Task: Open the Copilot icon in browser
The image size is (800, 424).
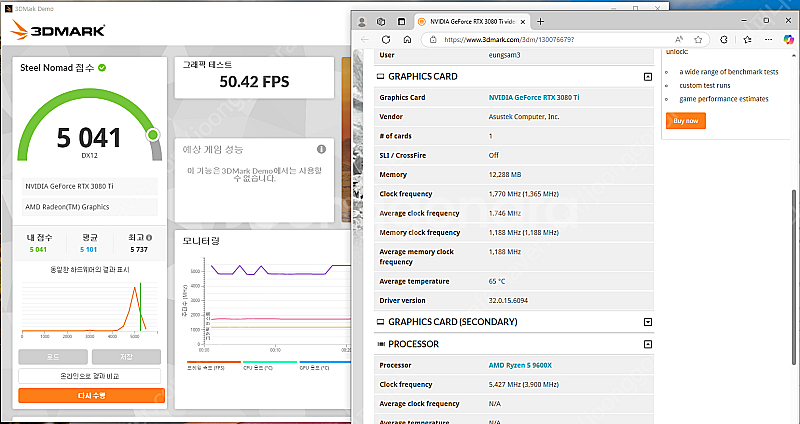Action: pos(788,39)
